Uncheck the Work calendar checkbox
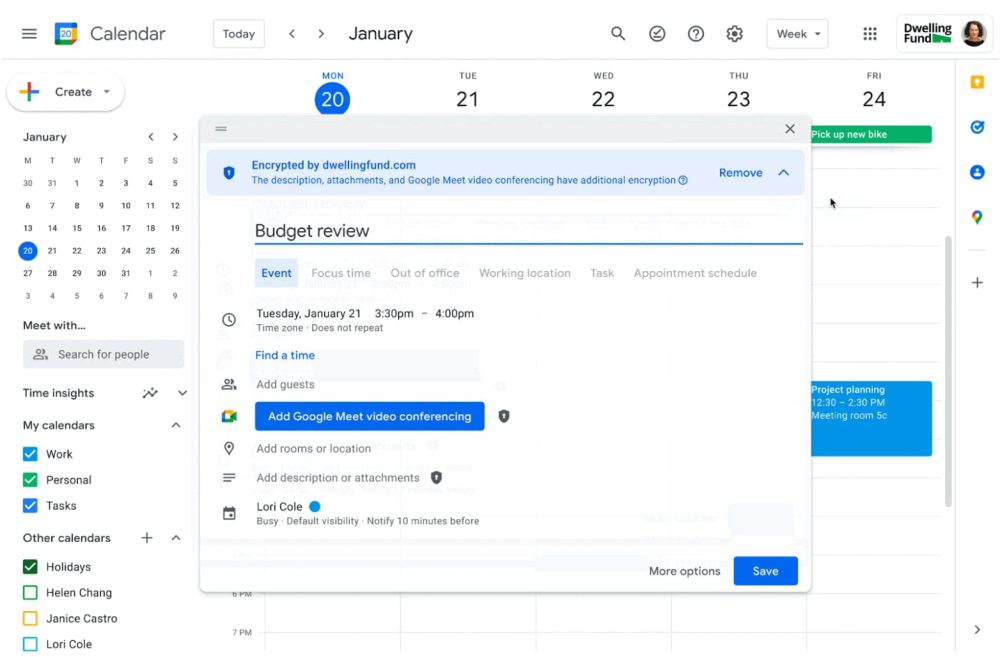The width and height of the screenshot is (1000, 657). coord(30,454)
